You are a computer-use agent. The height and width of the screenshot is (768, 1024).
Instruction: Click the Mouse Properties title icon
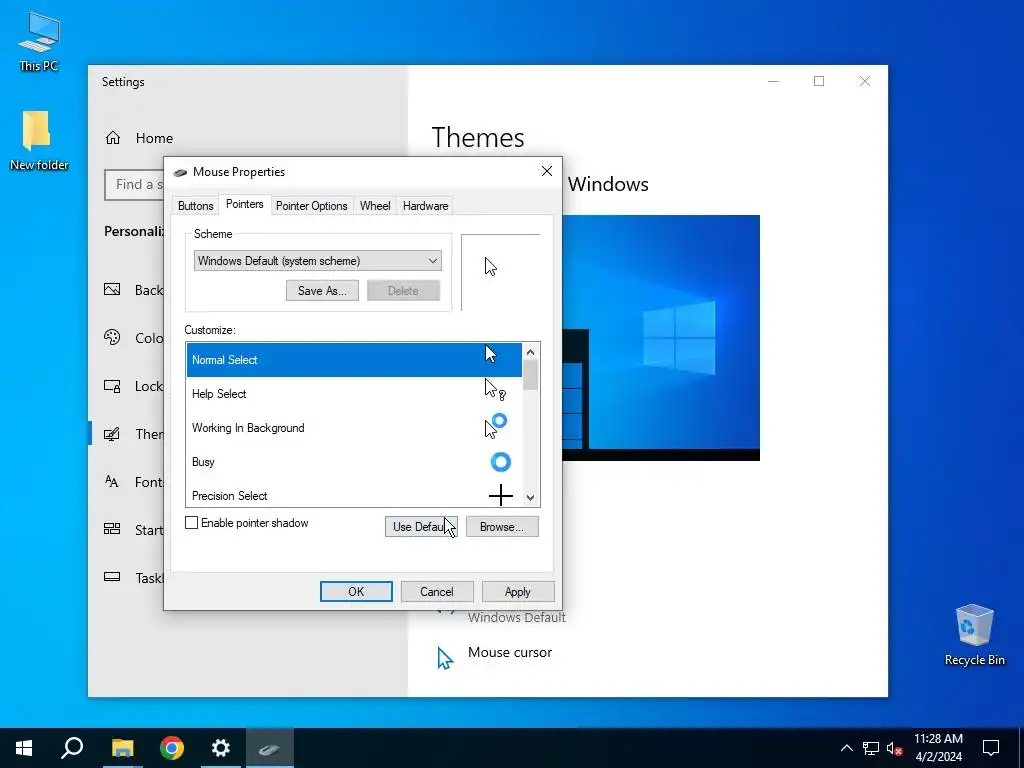click(x=180, y=172)
